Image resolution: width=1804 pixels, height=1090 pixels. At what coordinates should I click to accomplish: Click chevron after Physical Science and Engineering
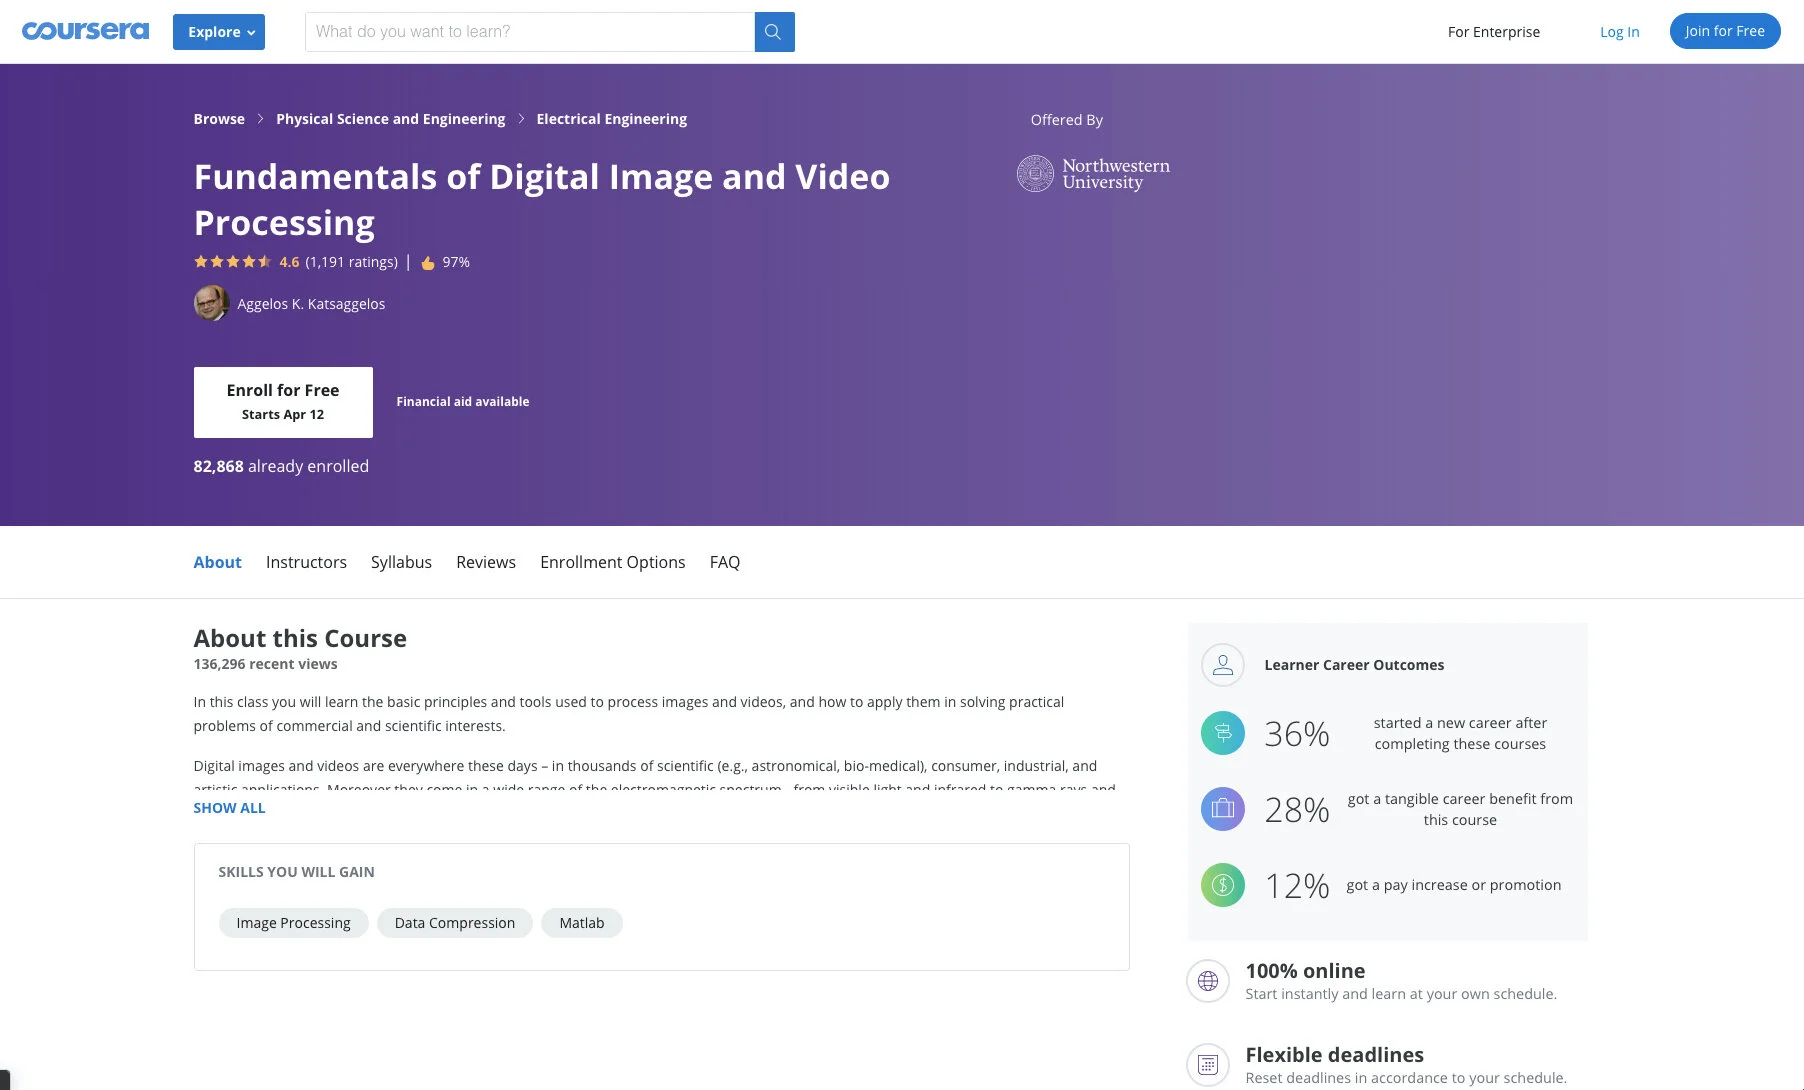point(521,119)
